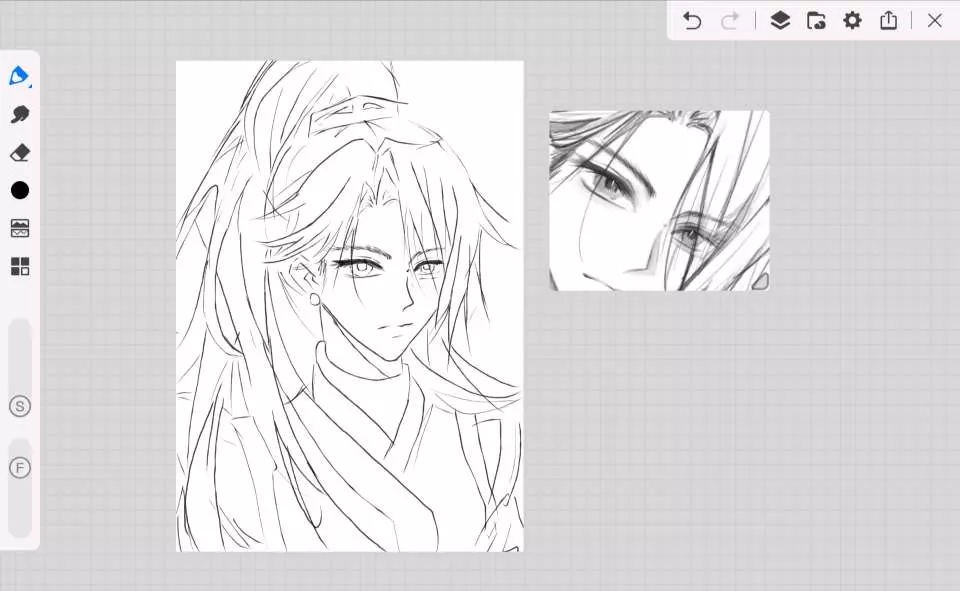Image resolution: width=960 pixels, height=591 pixels.
Task: Open the reference image tool
Action: tap(20, 228)
